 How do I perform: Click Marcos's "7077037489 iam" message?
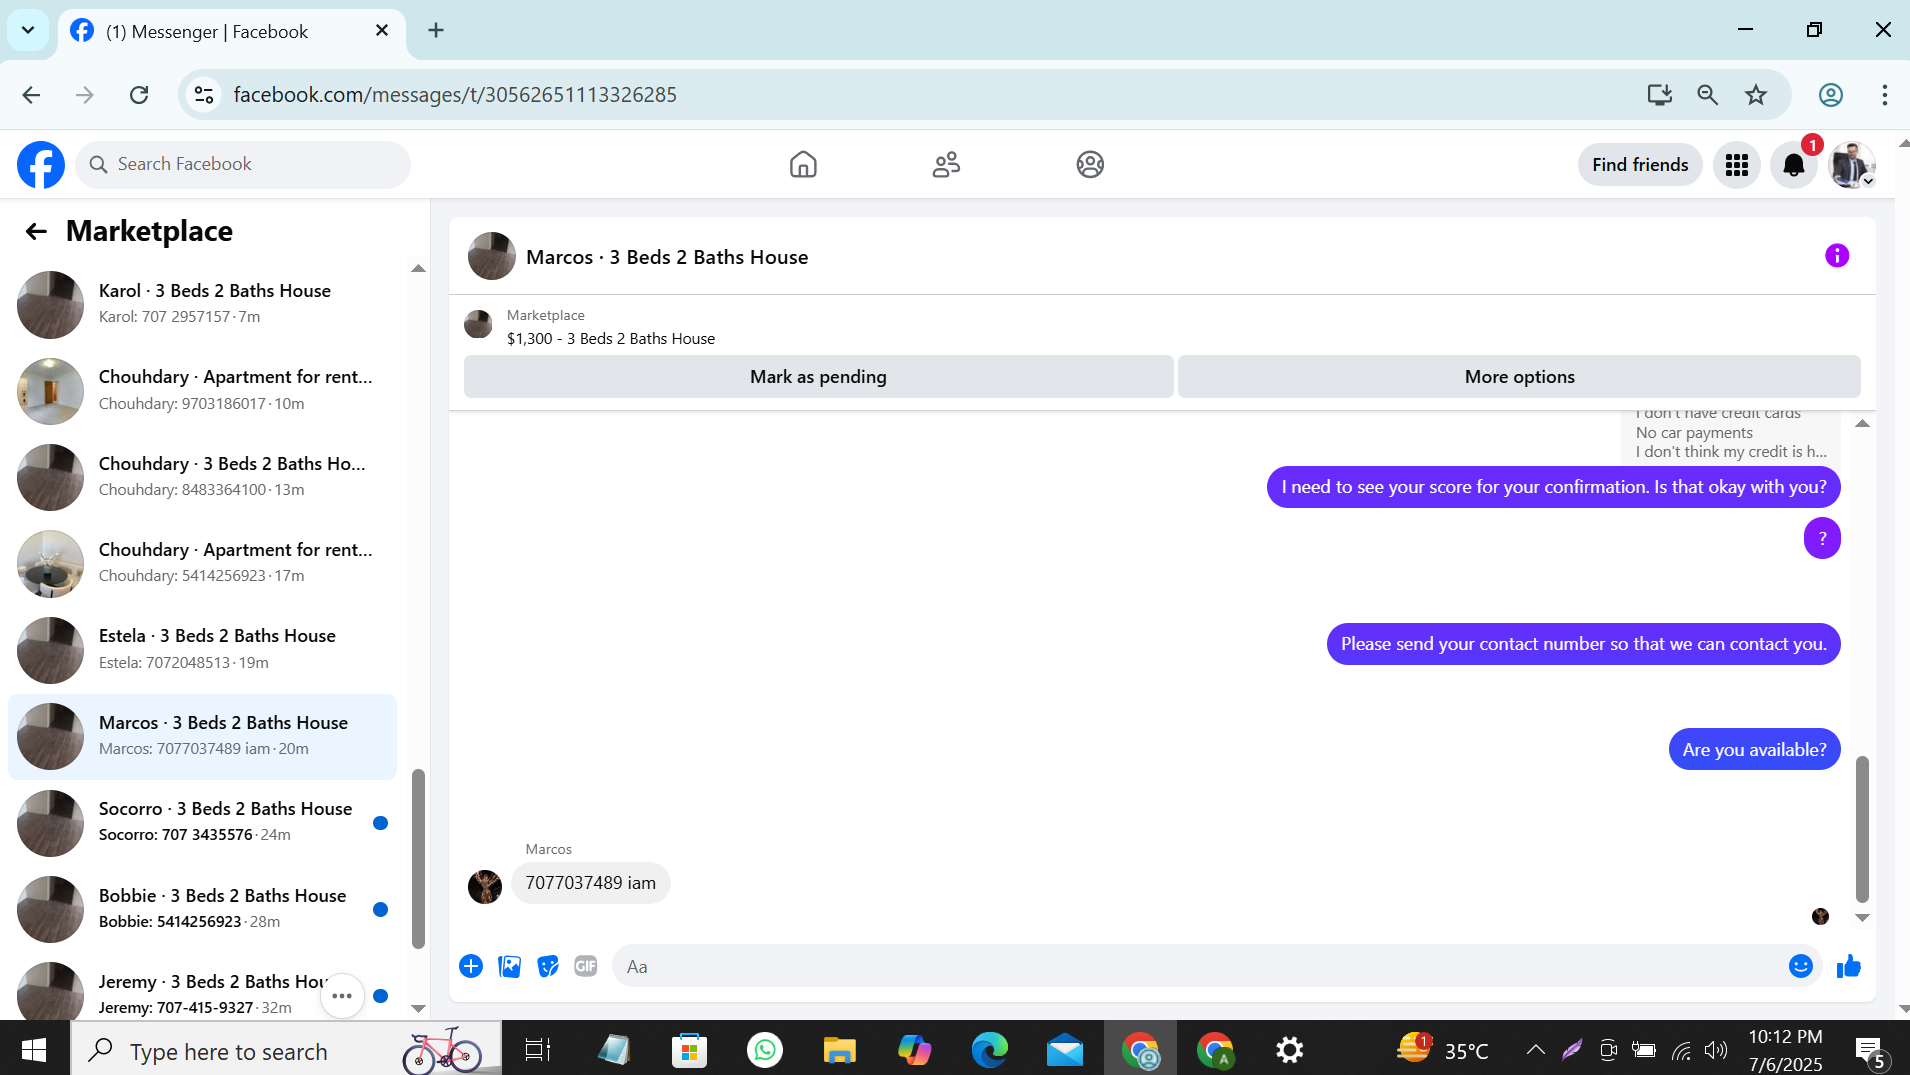pos(590,883)
